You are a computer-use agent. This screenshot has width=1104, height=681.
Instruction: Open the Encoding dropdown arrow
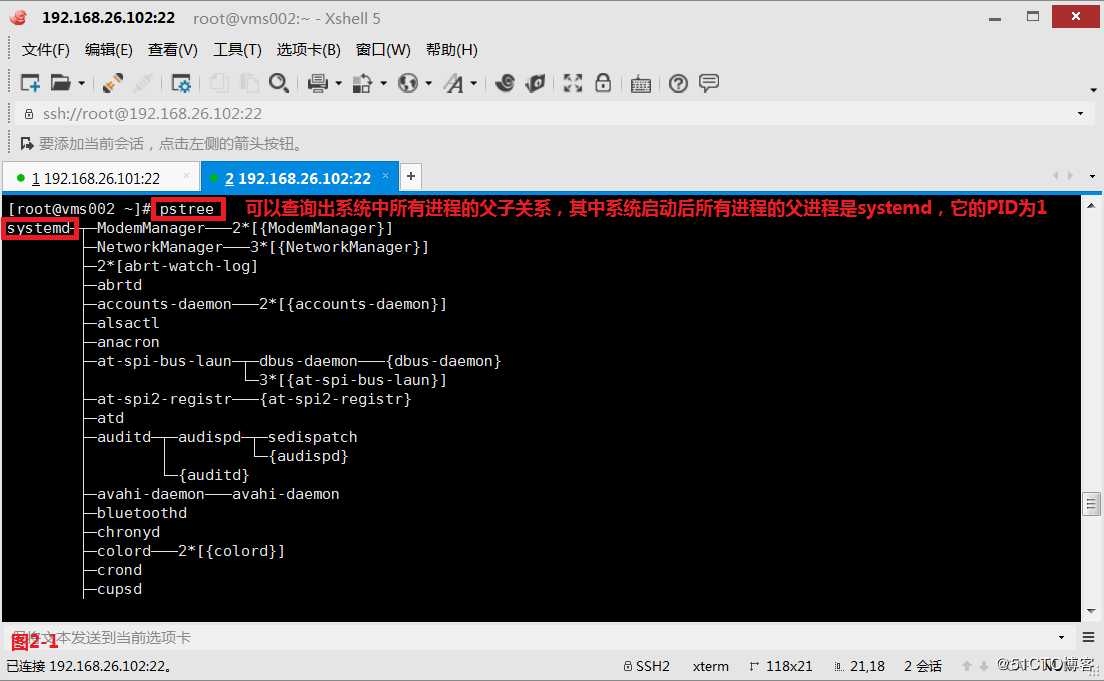coord(429,83)
